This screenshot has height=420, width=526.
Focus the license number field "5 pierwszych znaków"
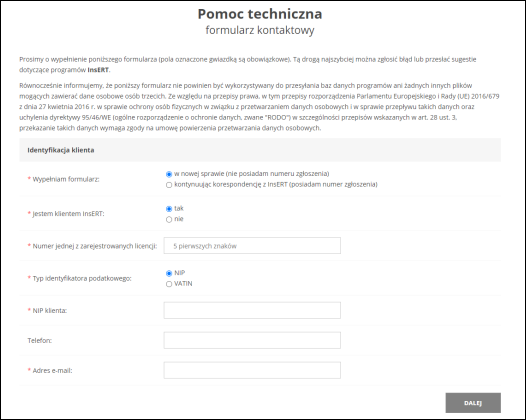[252, 246]
